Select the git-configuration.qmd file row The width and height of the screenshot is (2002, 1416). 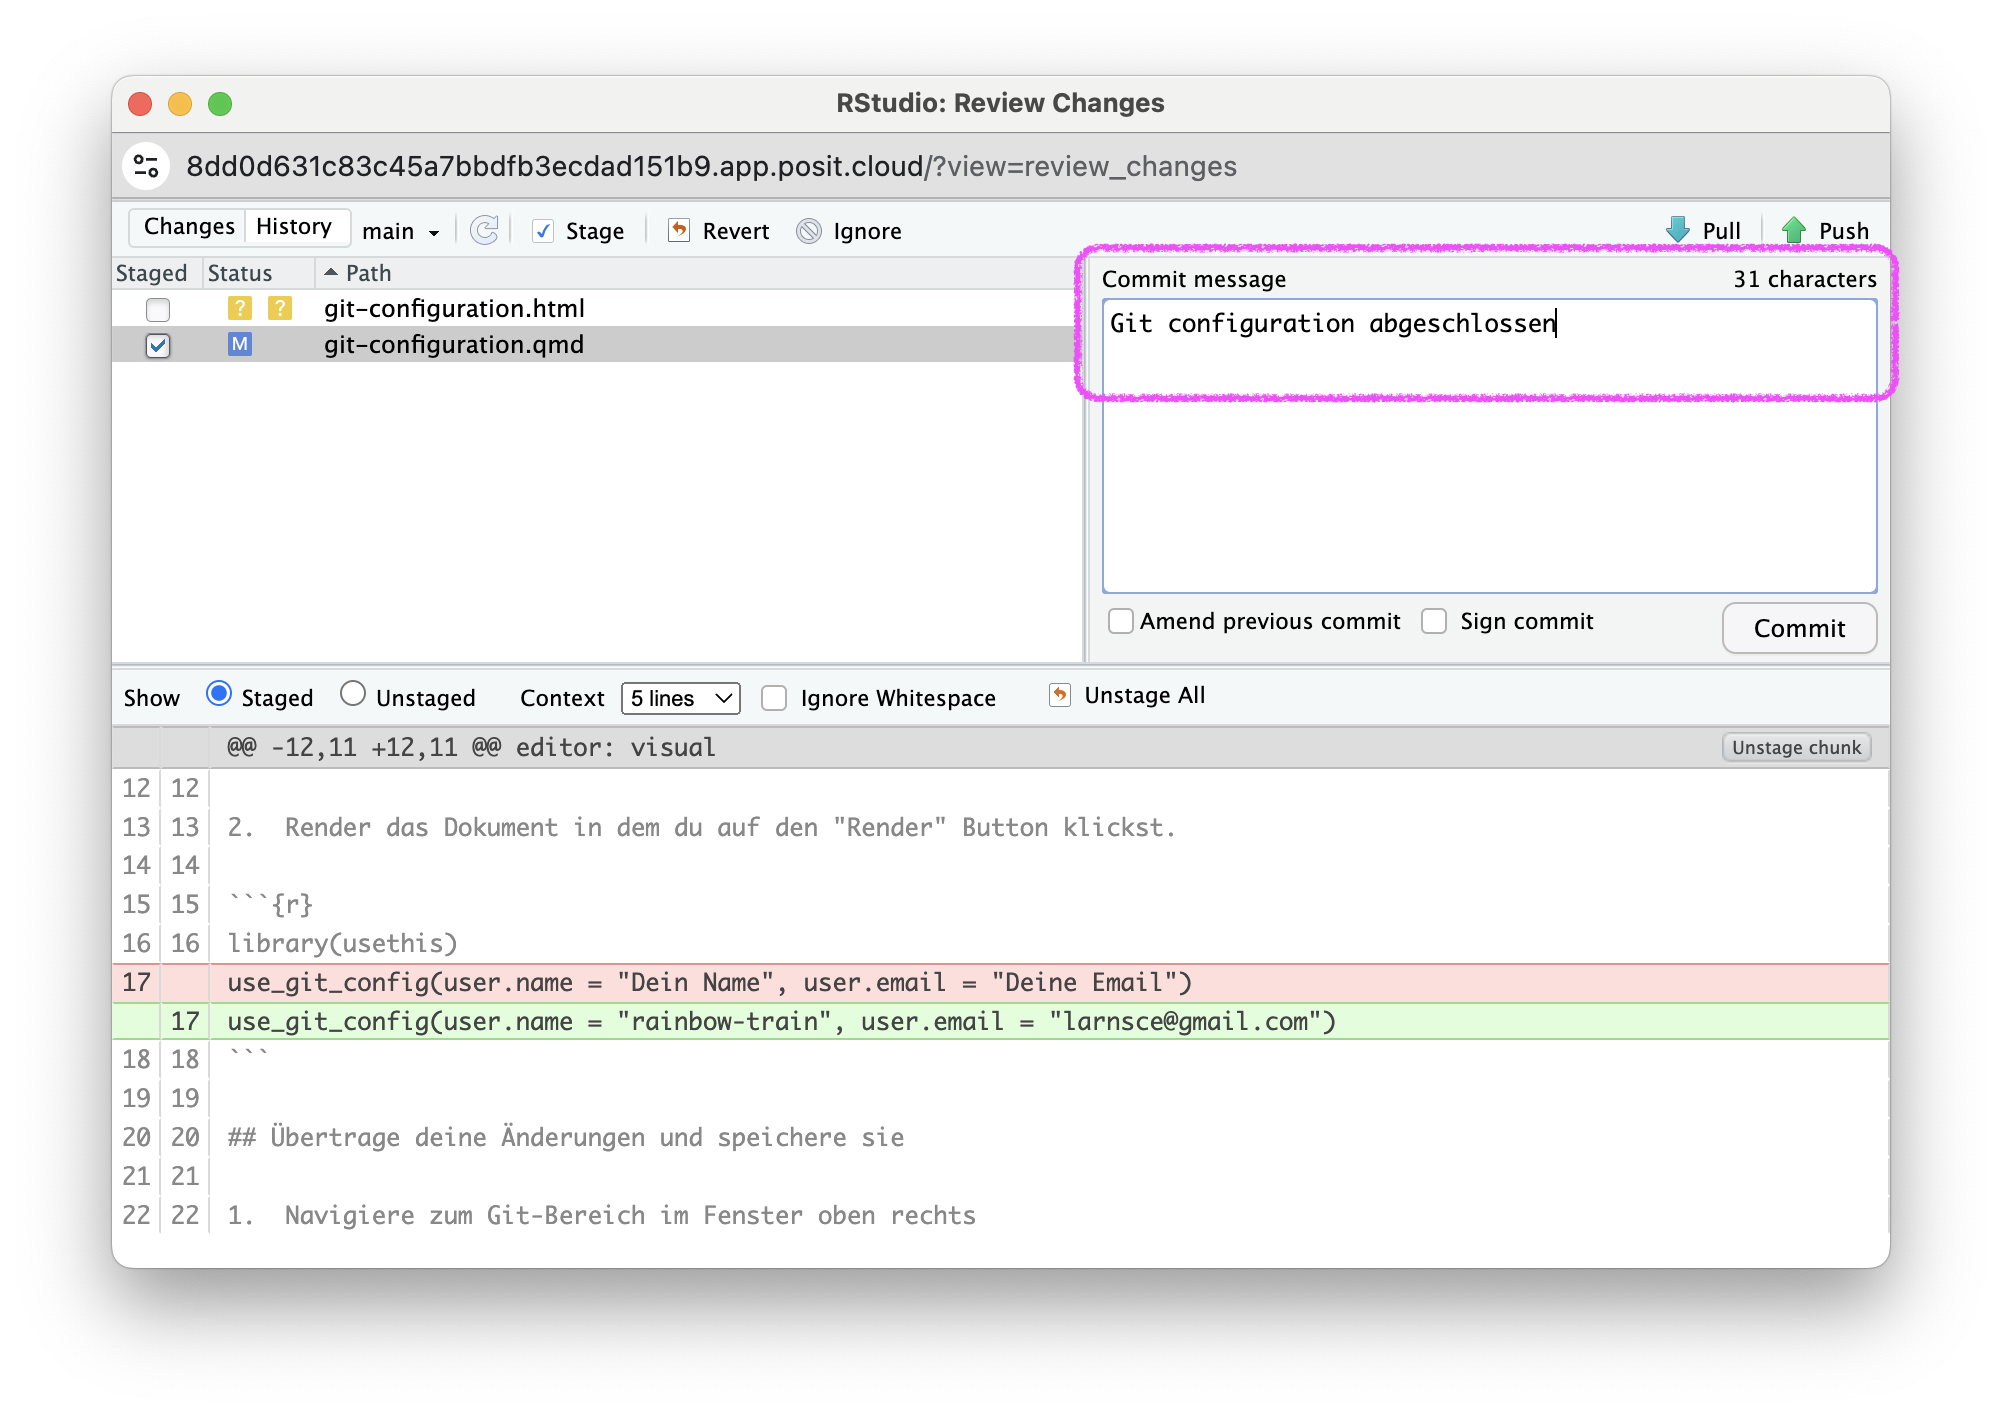(x=597, y=344)
